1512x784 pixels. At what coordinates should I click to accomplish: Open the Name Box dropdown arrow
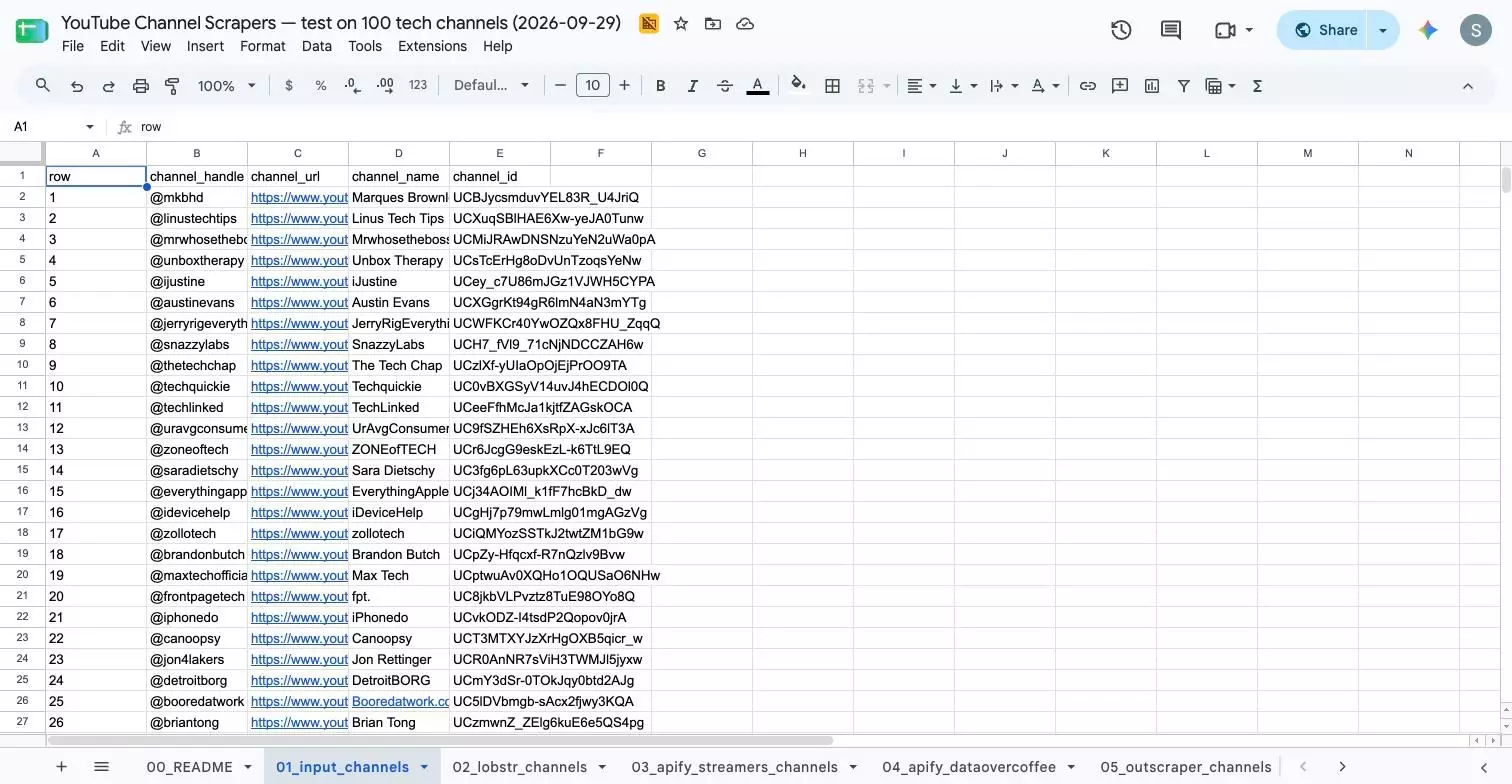point(90,127)
